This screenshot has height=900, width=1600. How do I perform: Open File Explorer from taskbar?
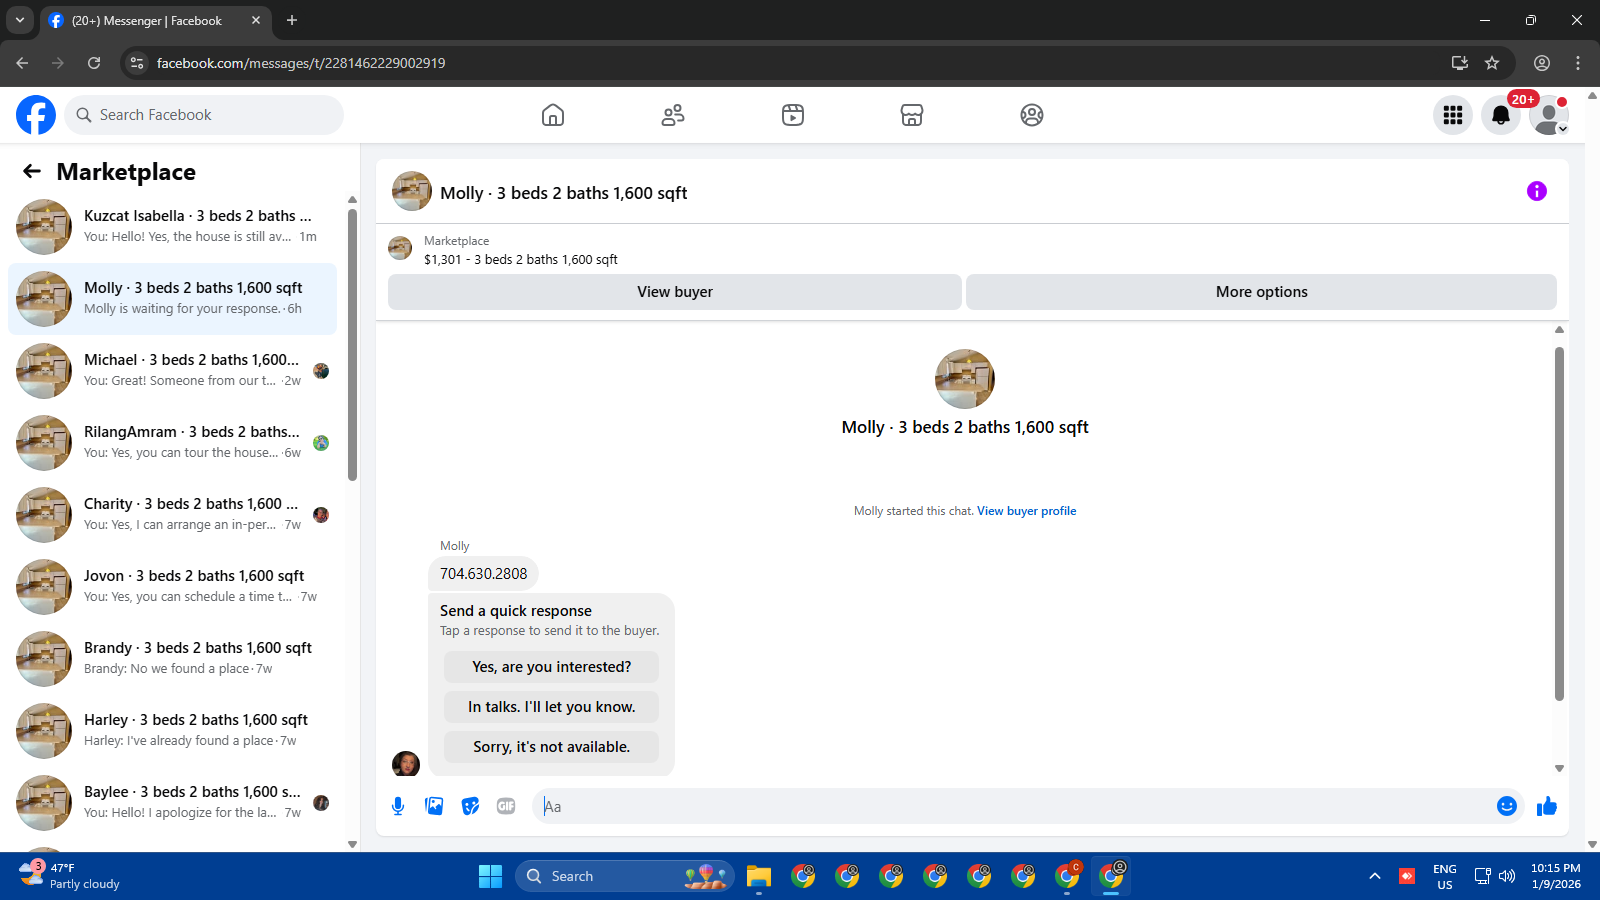coord(759,876)
